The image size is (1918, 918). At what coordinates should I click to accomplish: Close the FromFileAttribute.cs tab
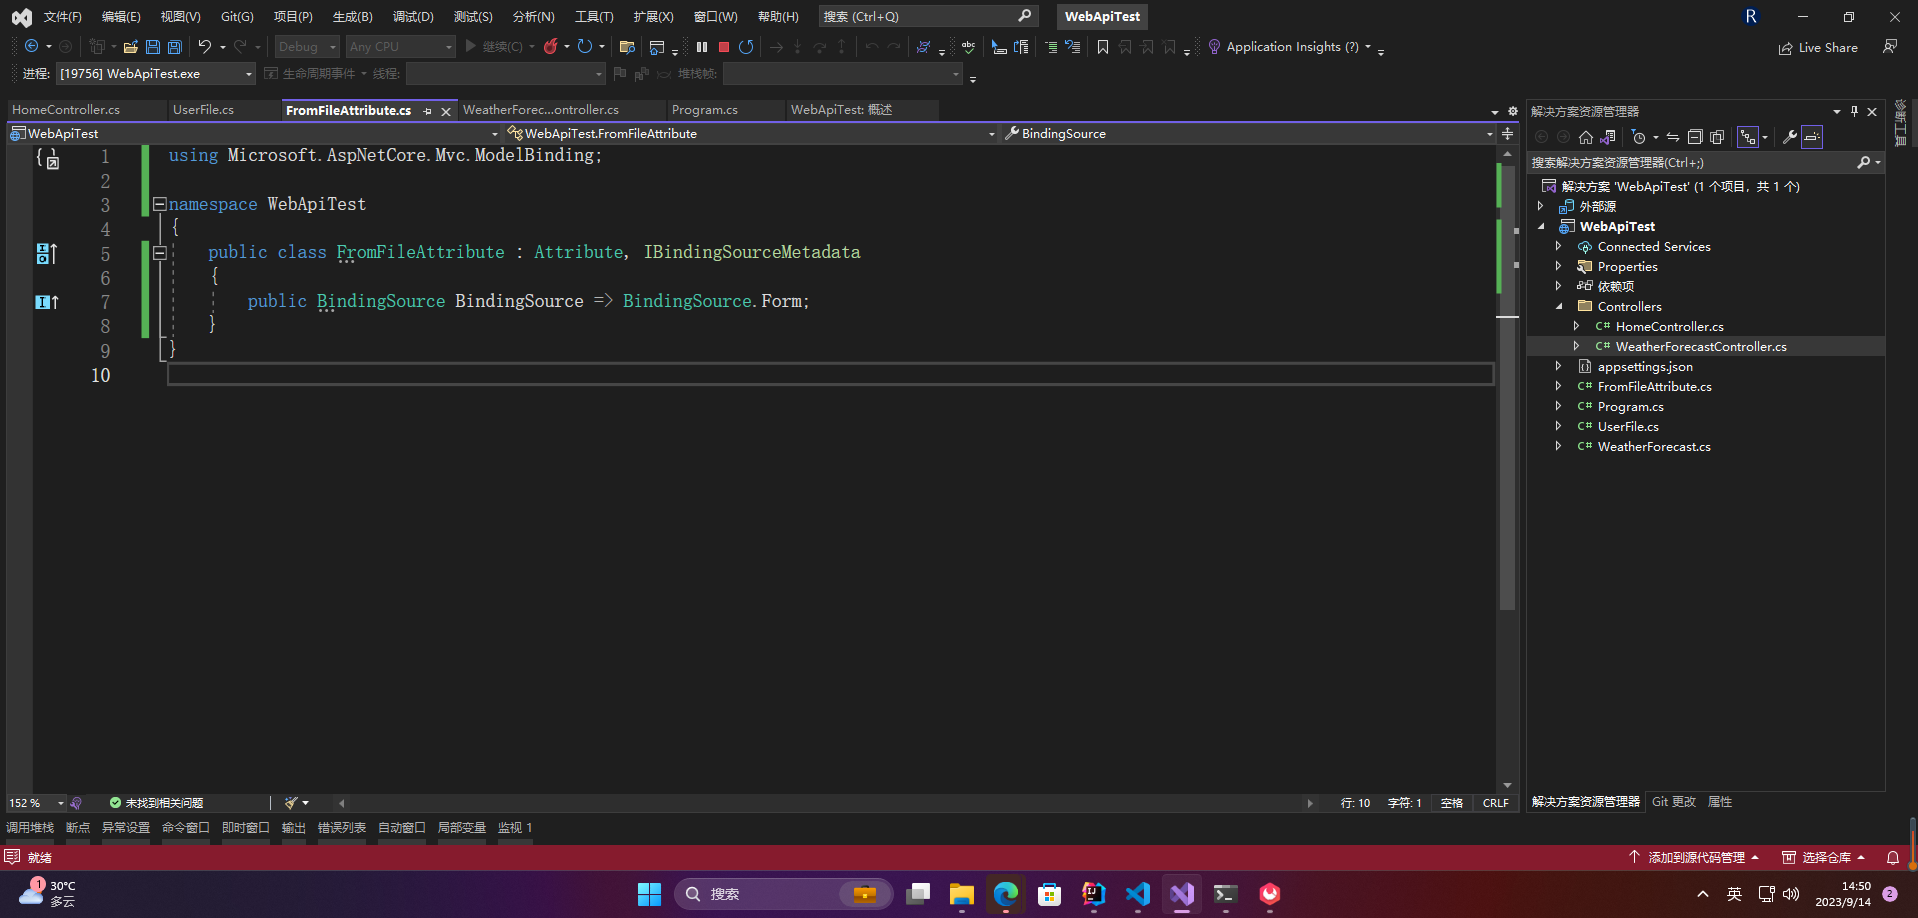pyautogui.click(x=446, y=111)
